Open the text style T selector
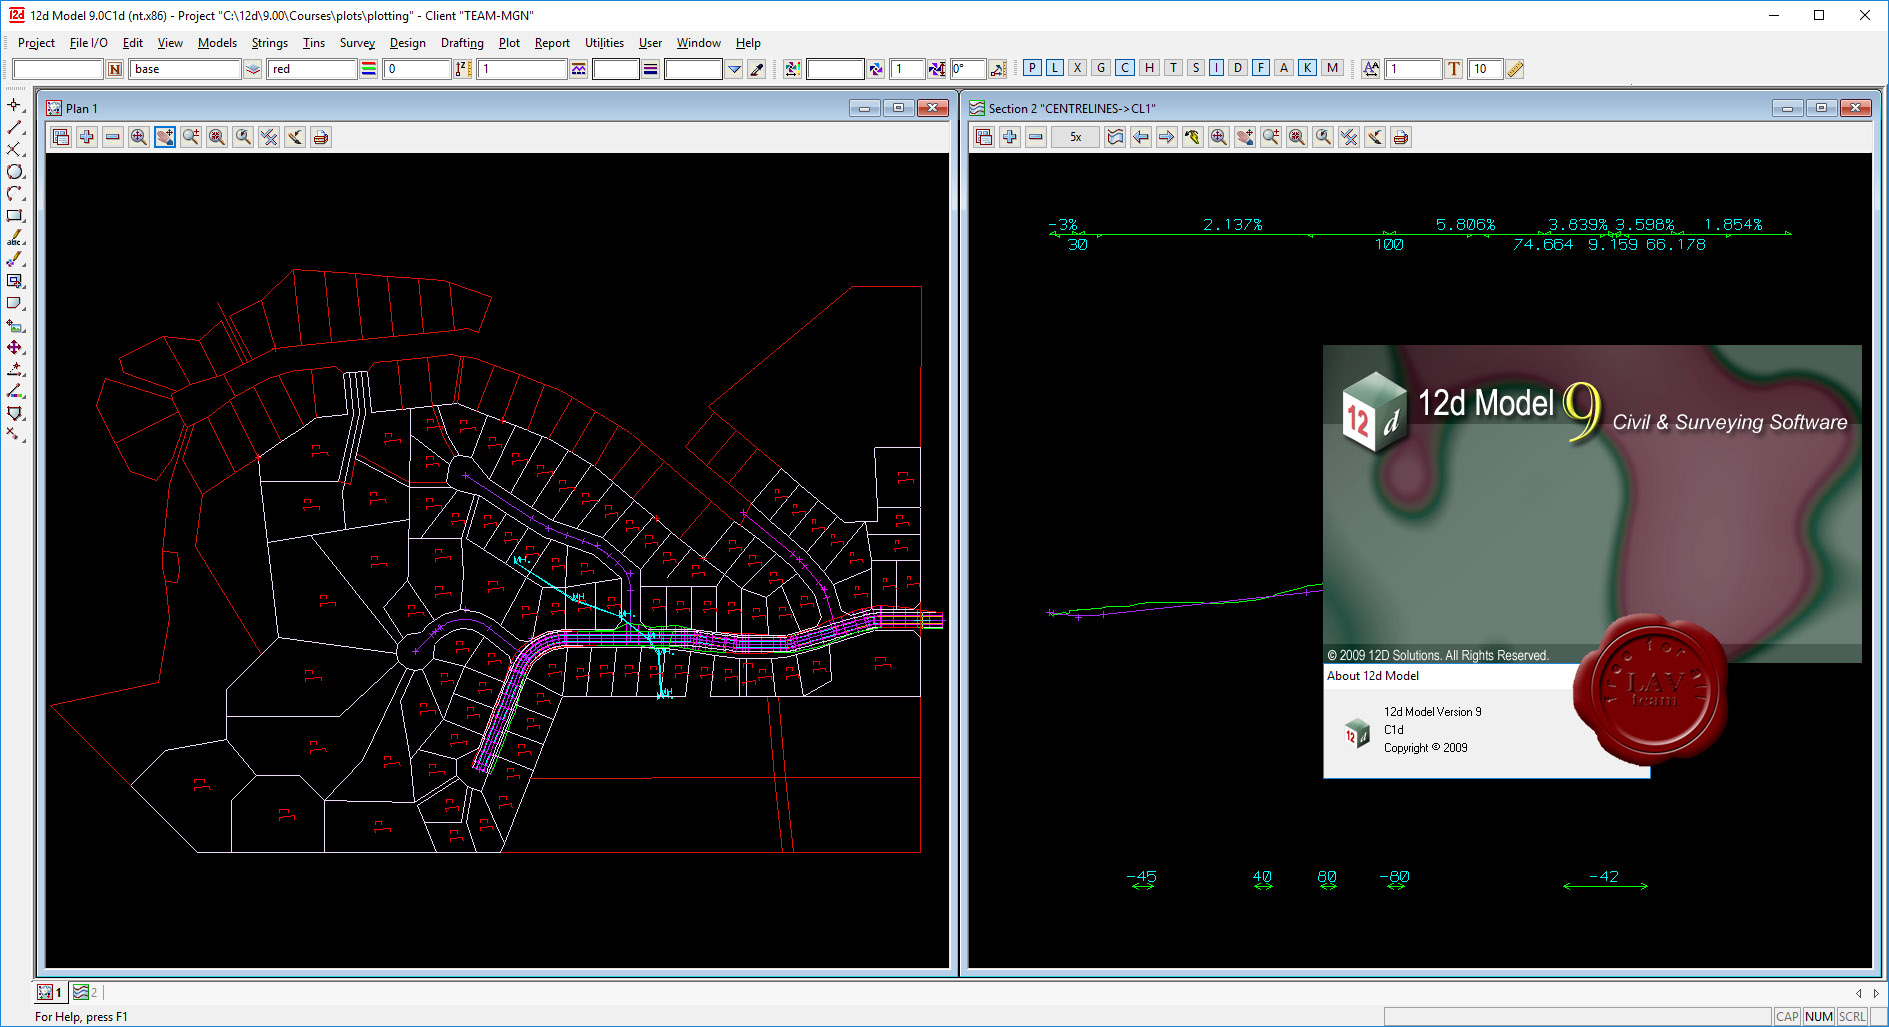Image resolution: width=1889 pixels, height=1027 pixels. [x=1454, y=69]
